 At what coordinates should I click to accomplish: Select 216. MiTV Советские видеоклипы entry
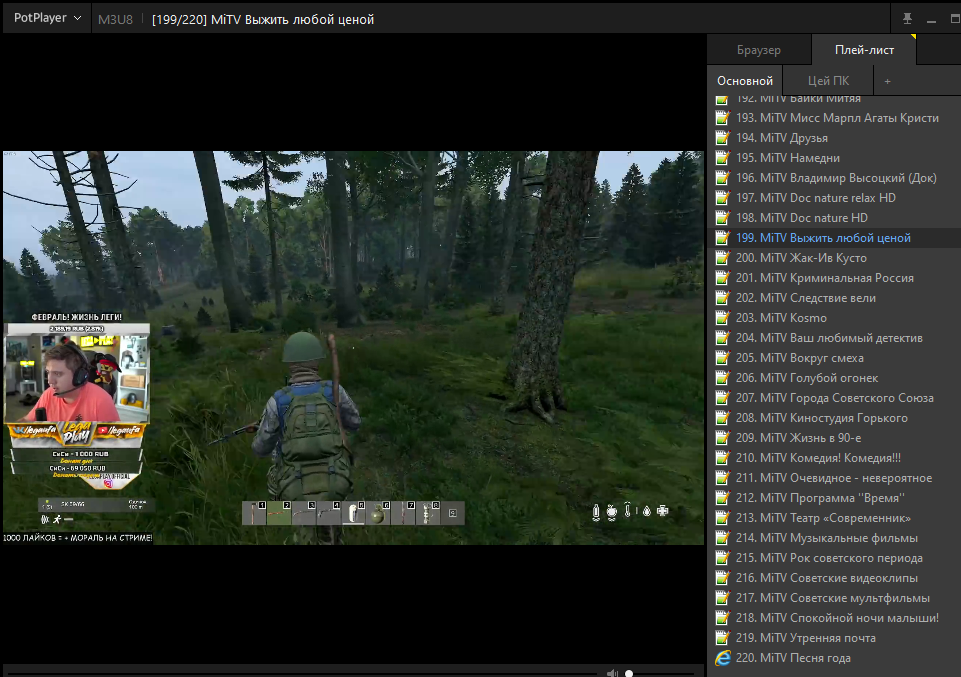click(834, 578)
